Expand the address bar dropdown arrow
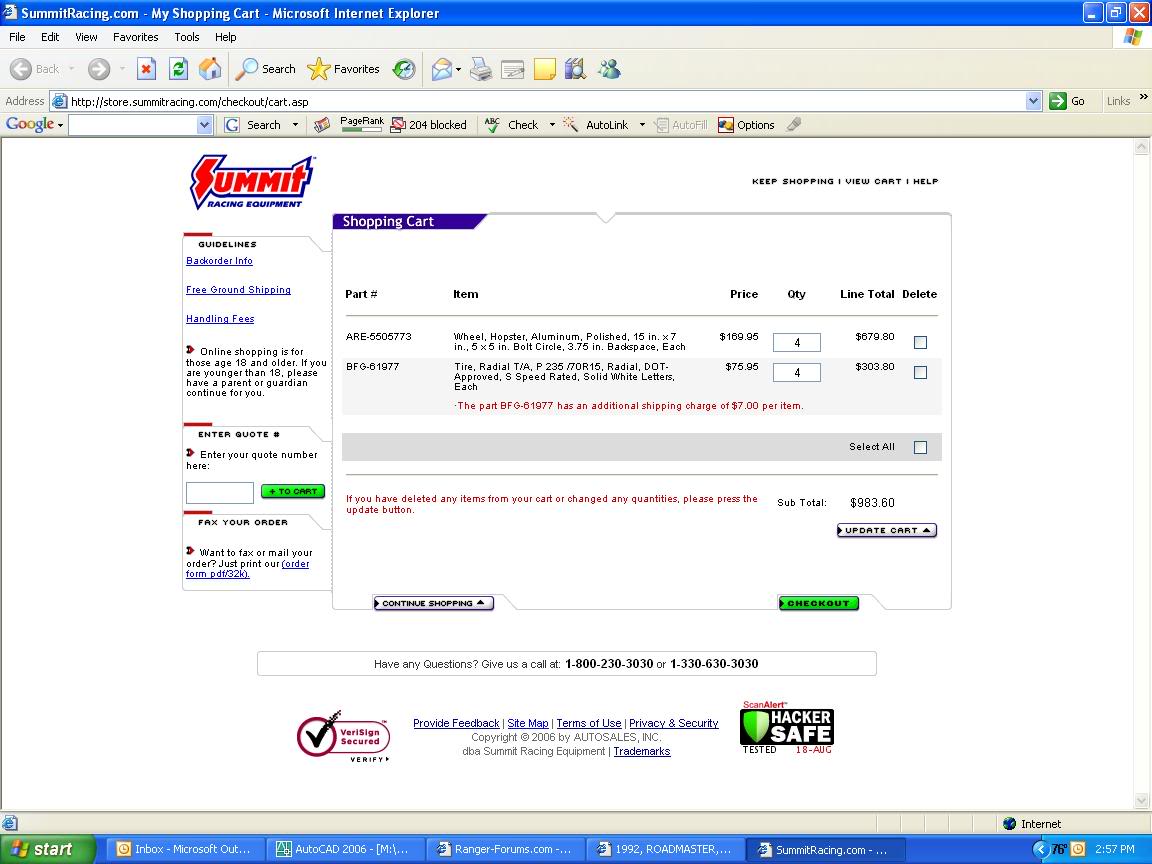1152x864 pixels. tap(1033, 101)
